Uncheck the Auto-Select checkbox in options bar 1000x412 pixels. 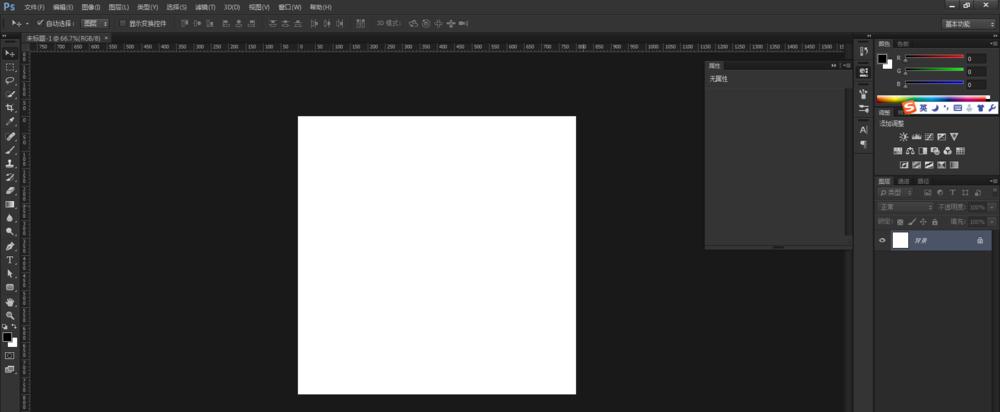tap(40, 23)
